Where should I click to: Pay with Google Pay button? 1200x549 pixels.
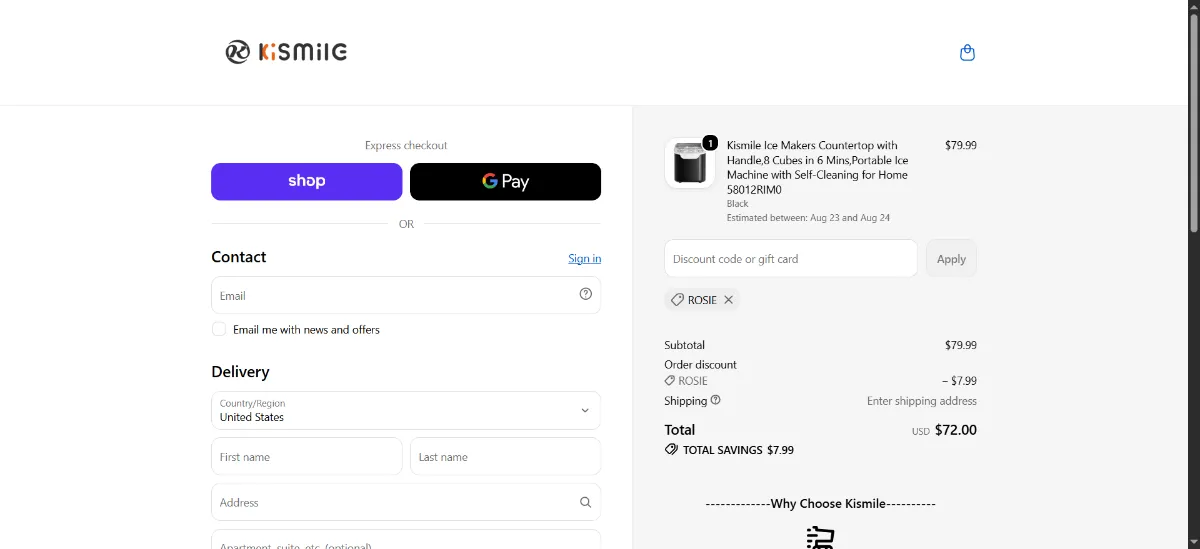pyautogui.click(x=506, y=182)
